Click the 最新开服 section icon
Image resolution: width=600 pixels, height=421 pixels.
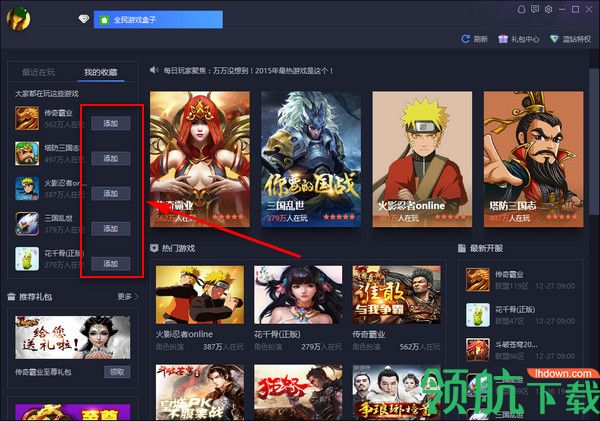click(462, 248)
